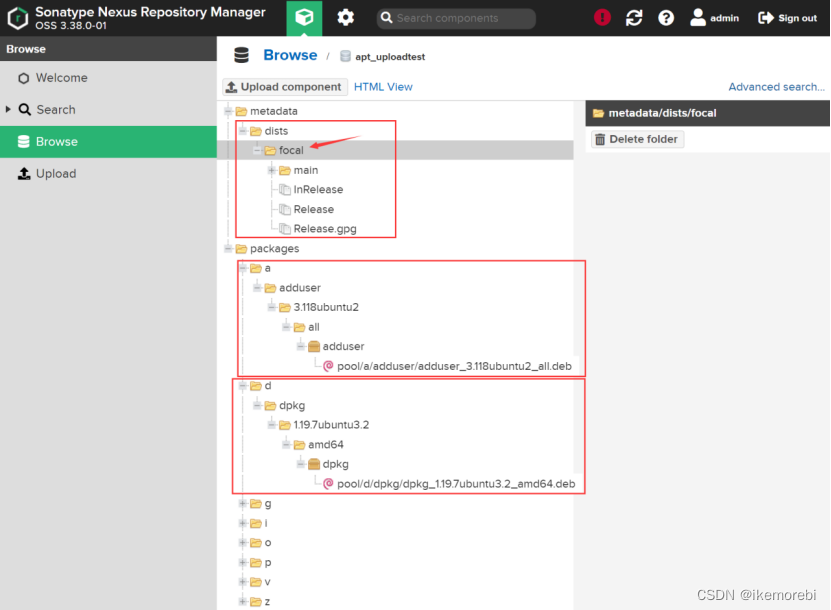Viewport: 831px width, 610px height.
Task: Click the focal folder icon
Action: click(270, 151)
